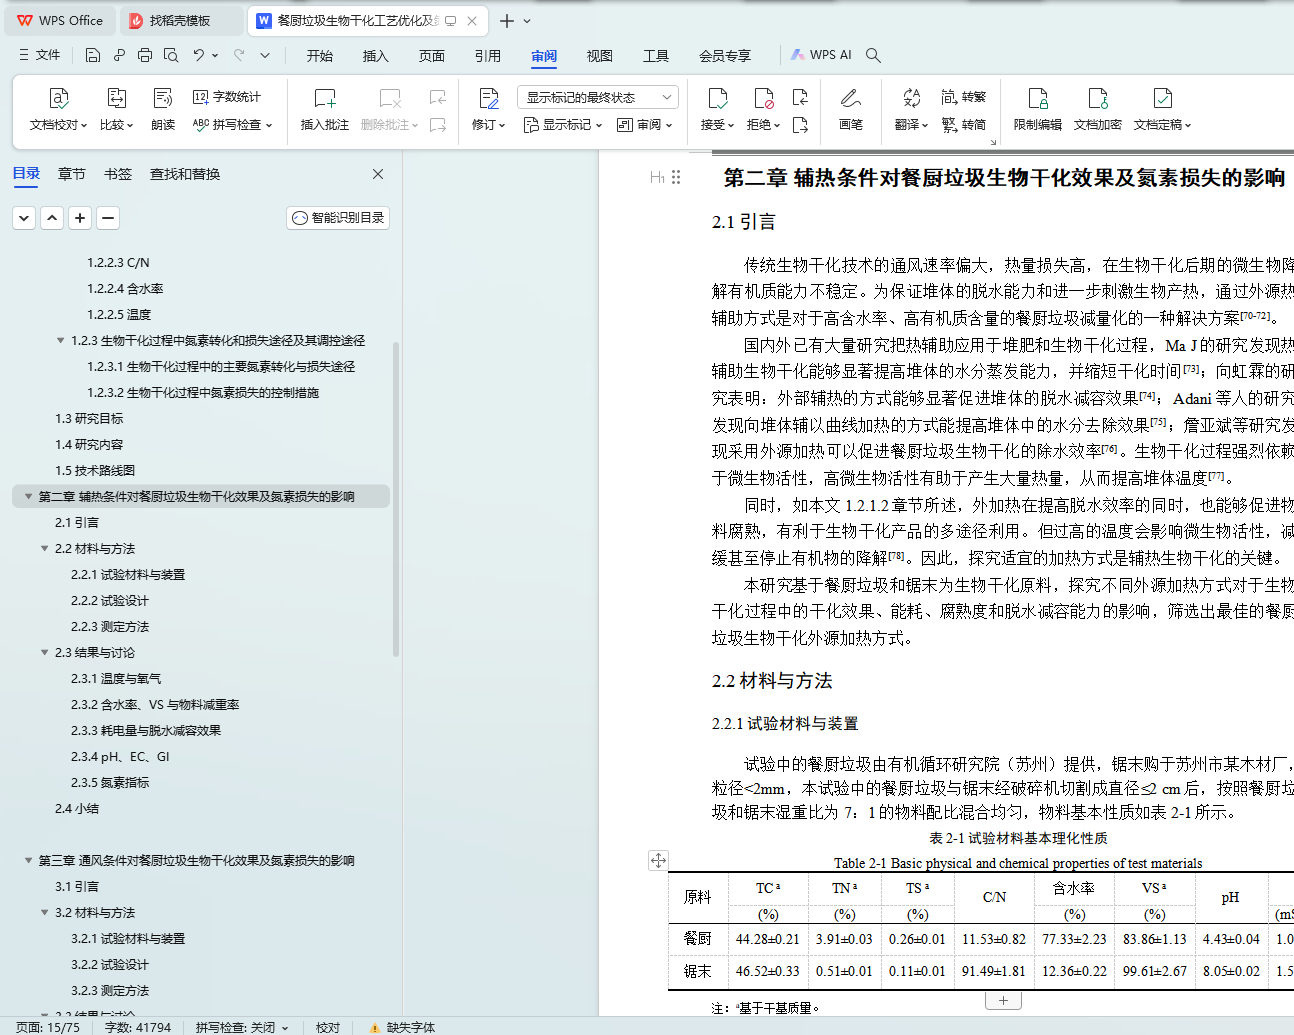Click the 画笔 pen drawing icon
Screen dimensions: 1294x1035
tap(851, 98)
